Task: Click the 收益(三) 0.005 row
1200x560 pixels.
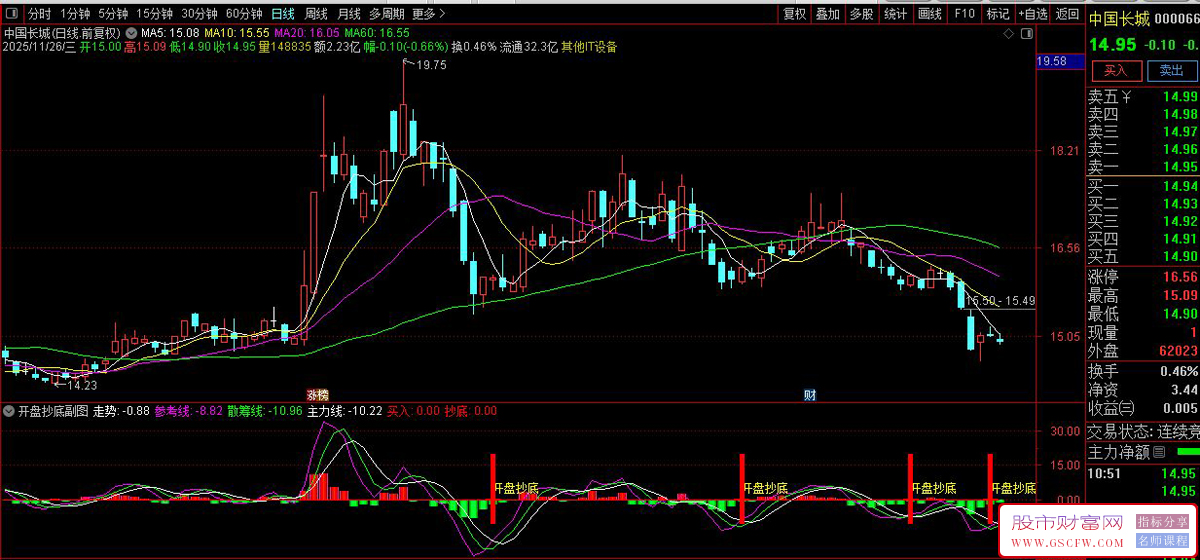Action: (1143, 408)
